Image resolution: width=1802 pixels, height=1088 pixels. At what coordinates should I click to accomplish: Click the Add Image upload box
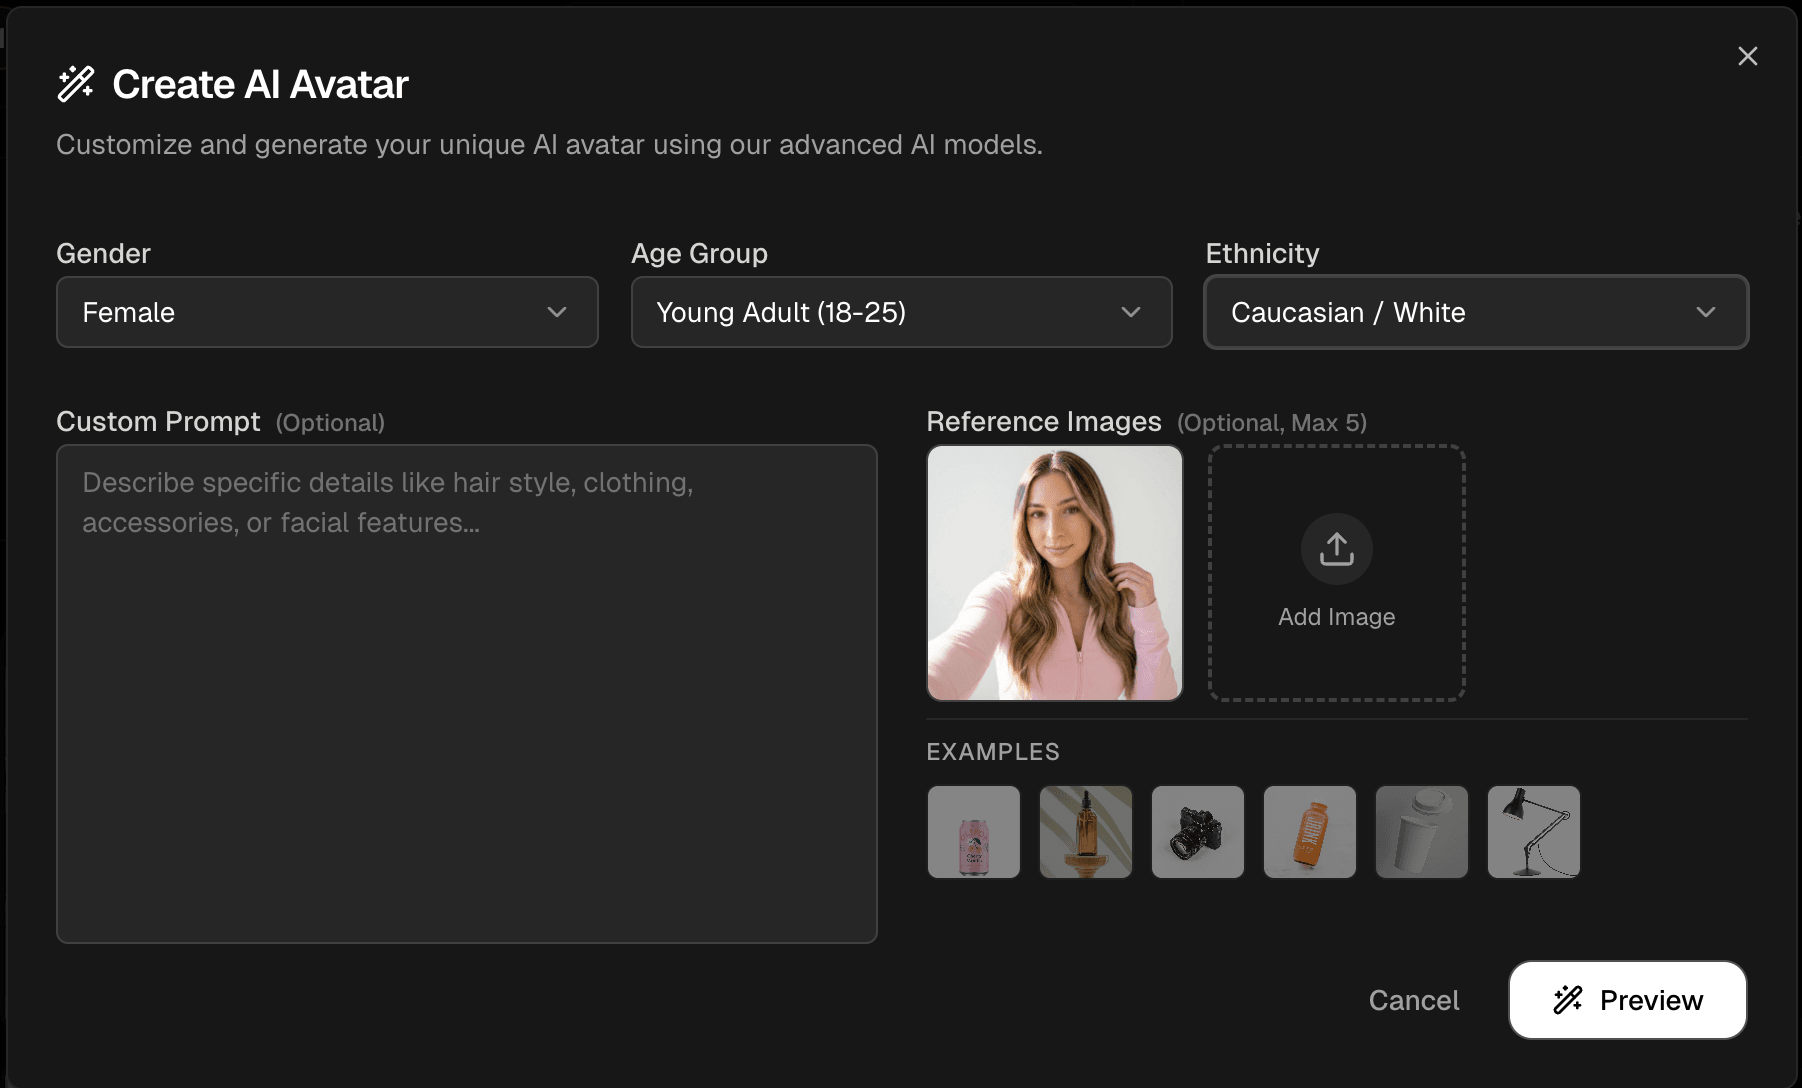click(x=1336, y=573)
